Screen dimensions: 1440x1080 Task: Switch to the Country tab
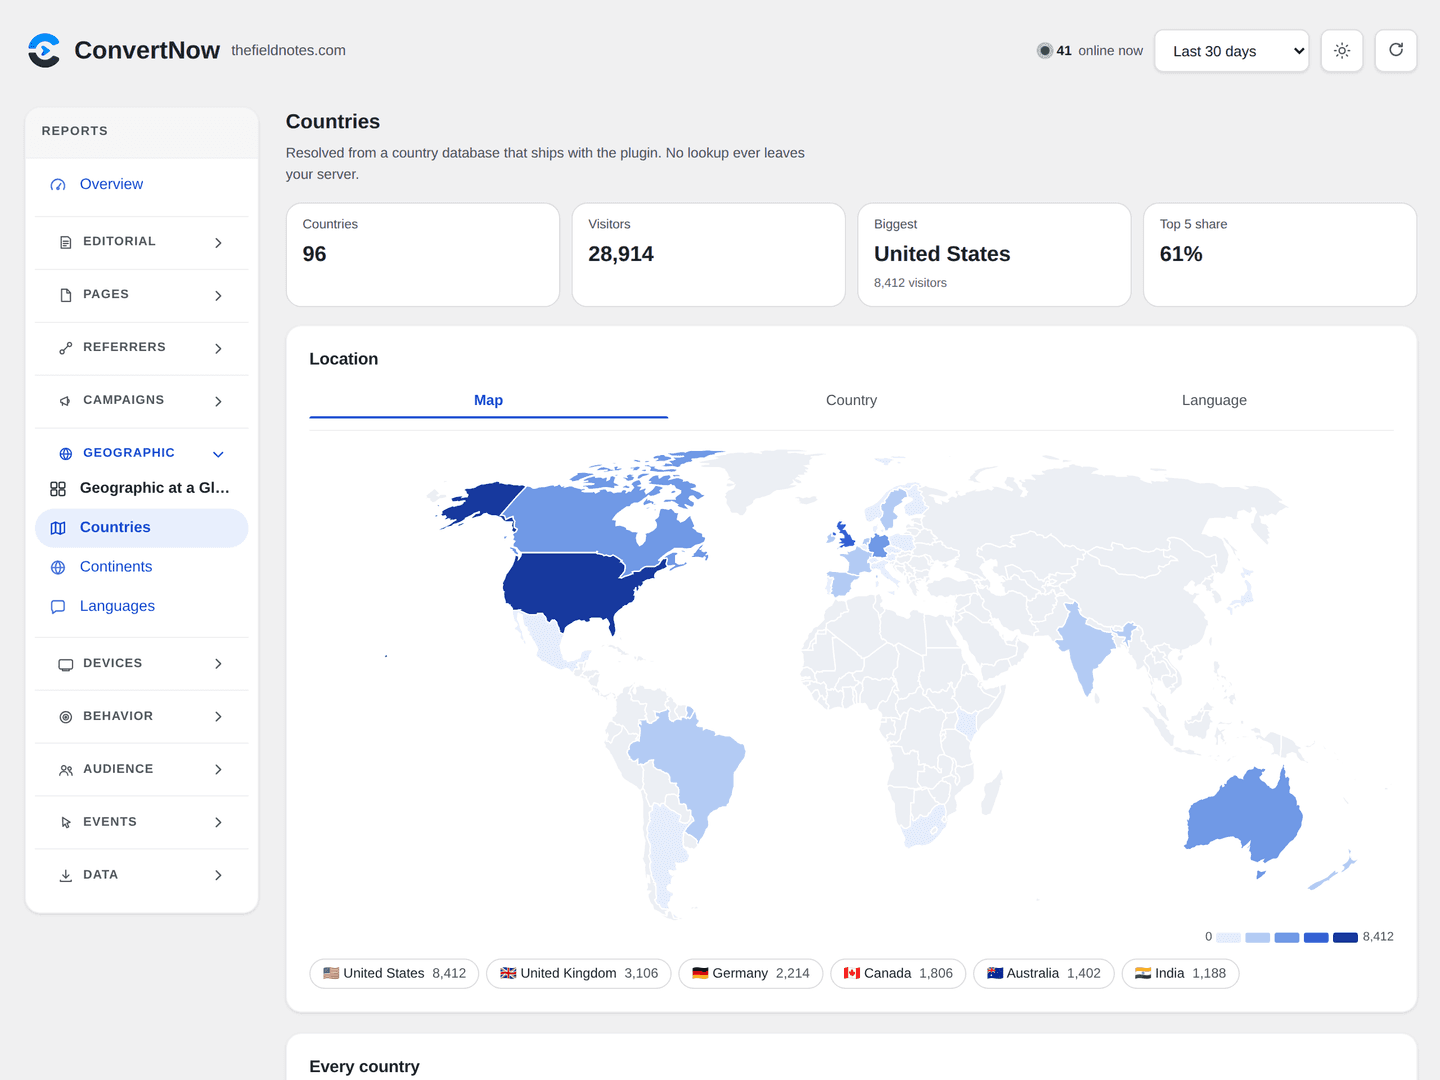pyautogui.click(x=851, y=400)
